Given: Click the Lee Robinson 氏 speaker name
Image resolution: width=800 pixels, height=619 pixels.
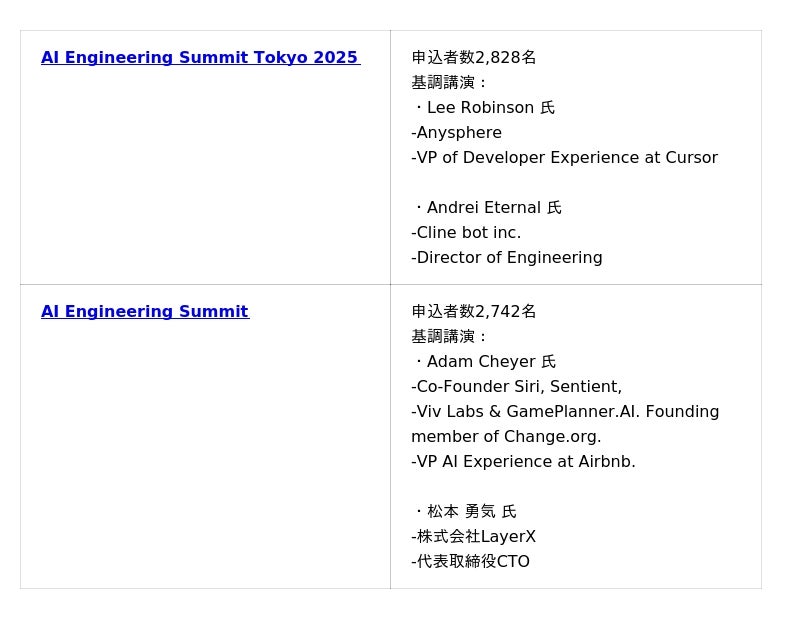Looking at the screenshot, I should 488,108.
